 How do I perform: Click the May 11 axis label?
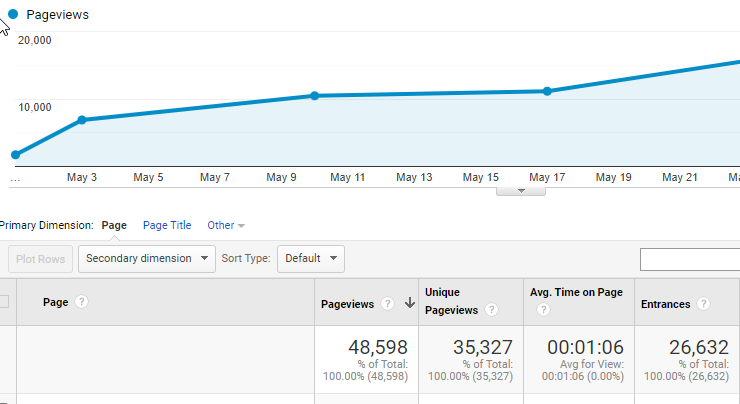348,177
